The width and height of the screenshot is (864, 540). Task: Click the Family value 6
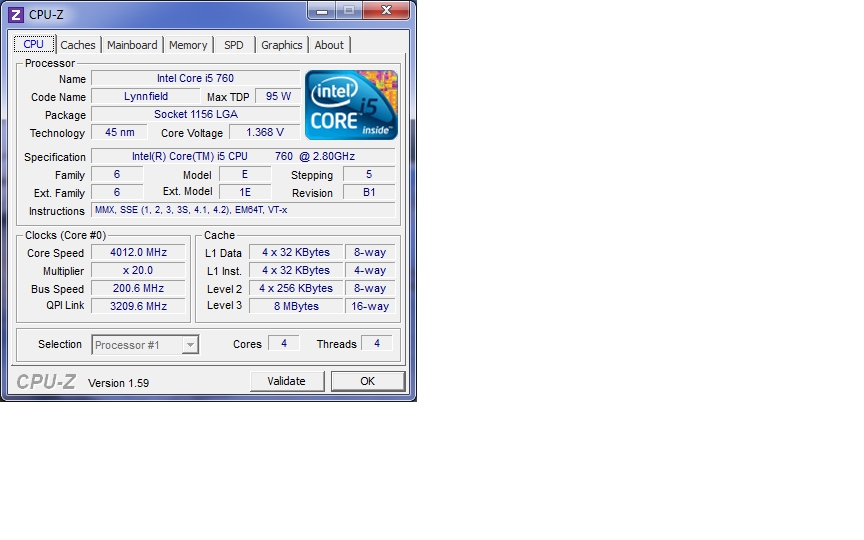[x=117, y=174]
